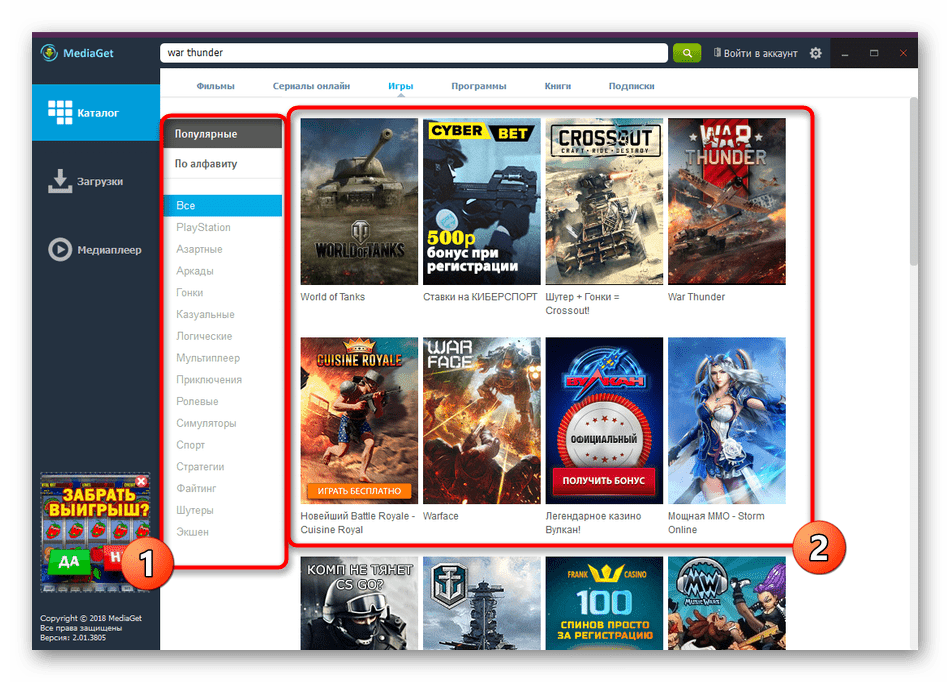
Task: Open the World of Warships cover
Action: [482, 603]
